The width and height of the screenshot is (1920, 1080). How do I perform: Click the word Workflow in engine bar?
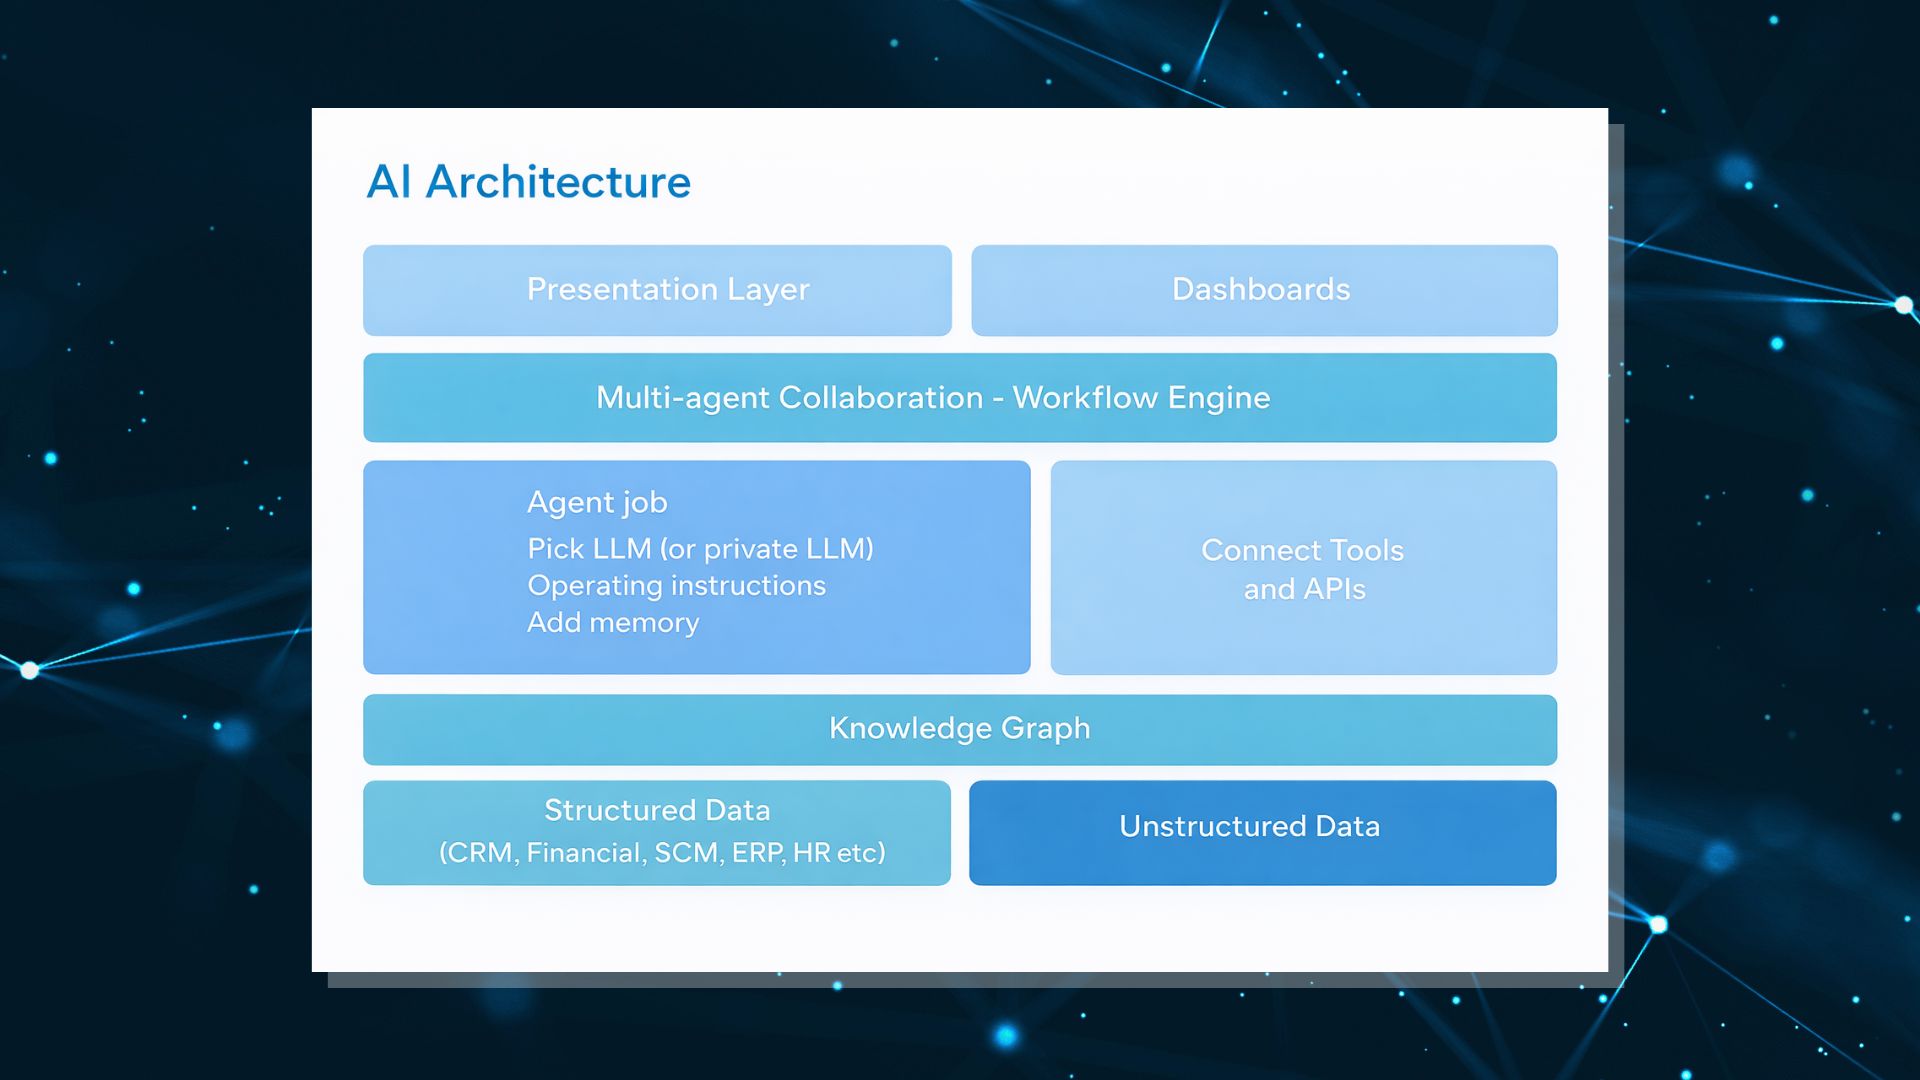tap(1085, 398)
